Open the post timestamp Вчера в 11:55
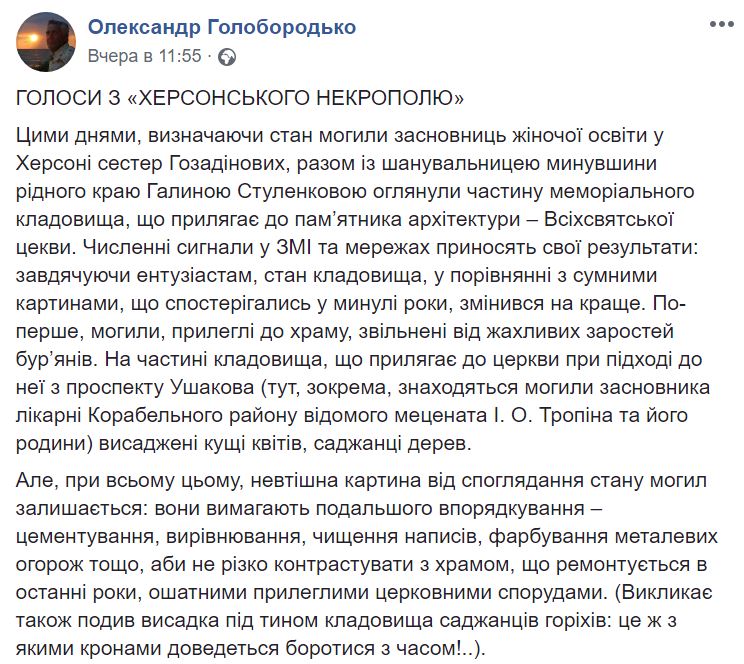The width and height of the screenshot is (744, 664). [x=145, y=56]
